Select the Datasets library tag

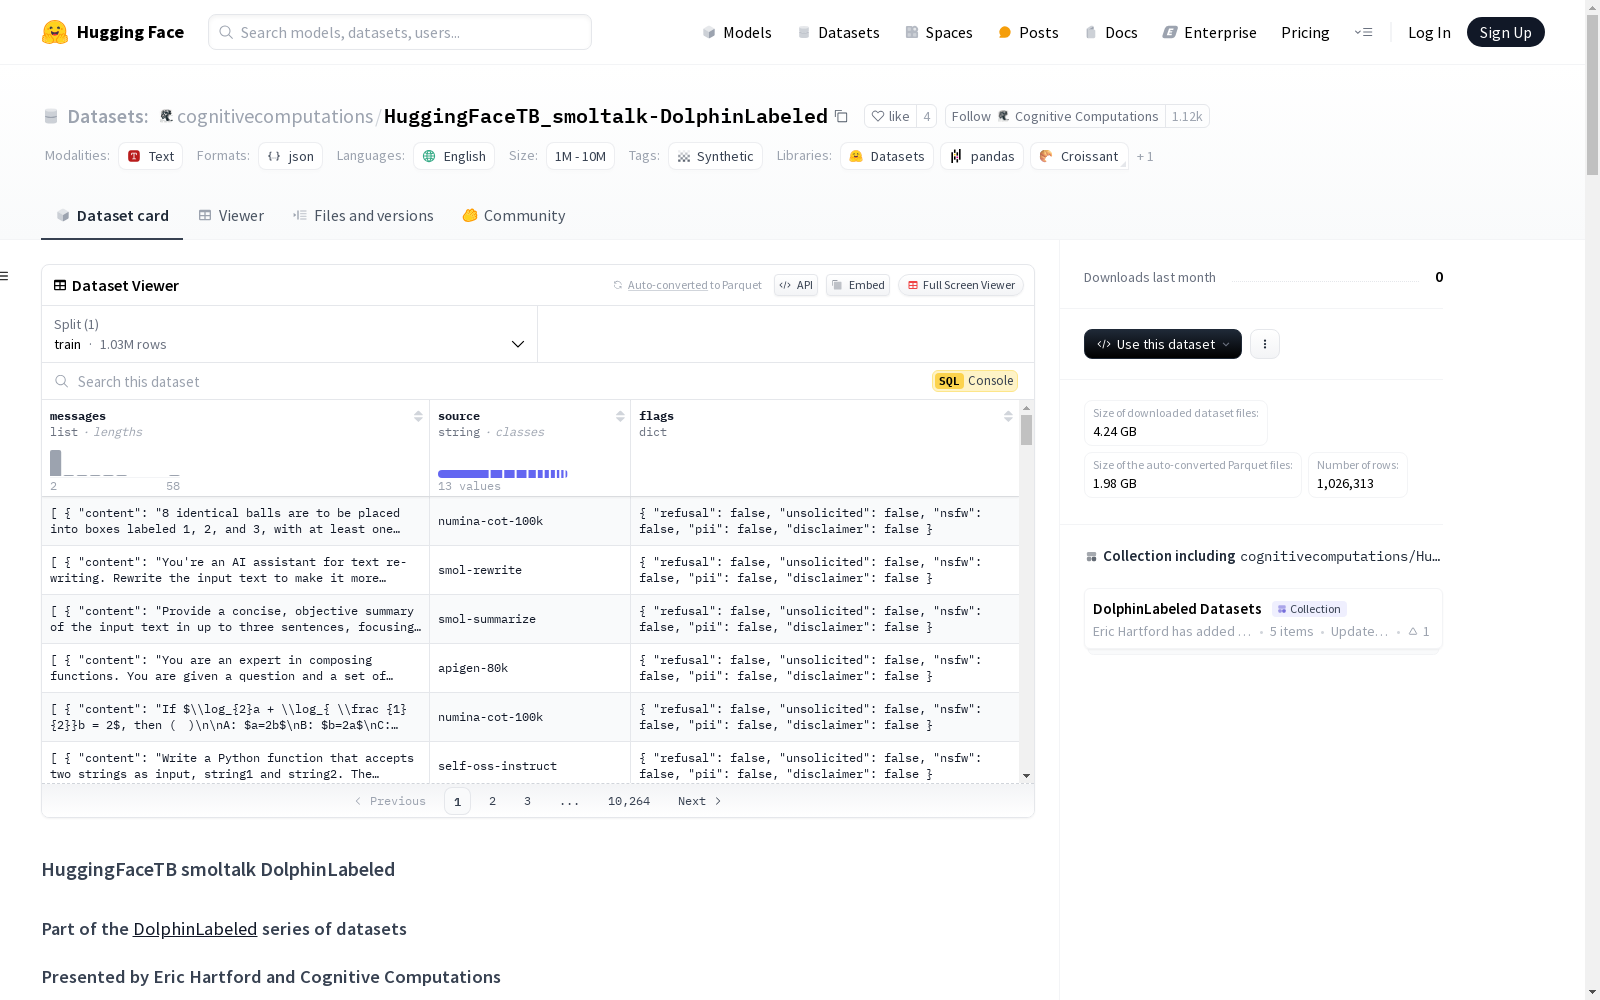887,156
